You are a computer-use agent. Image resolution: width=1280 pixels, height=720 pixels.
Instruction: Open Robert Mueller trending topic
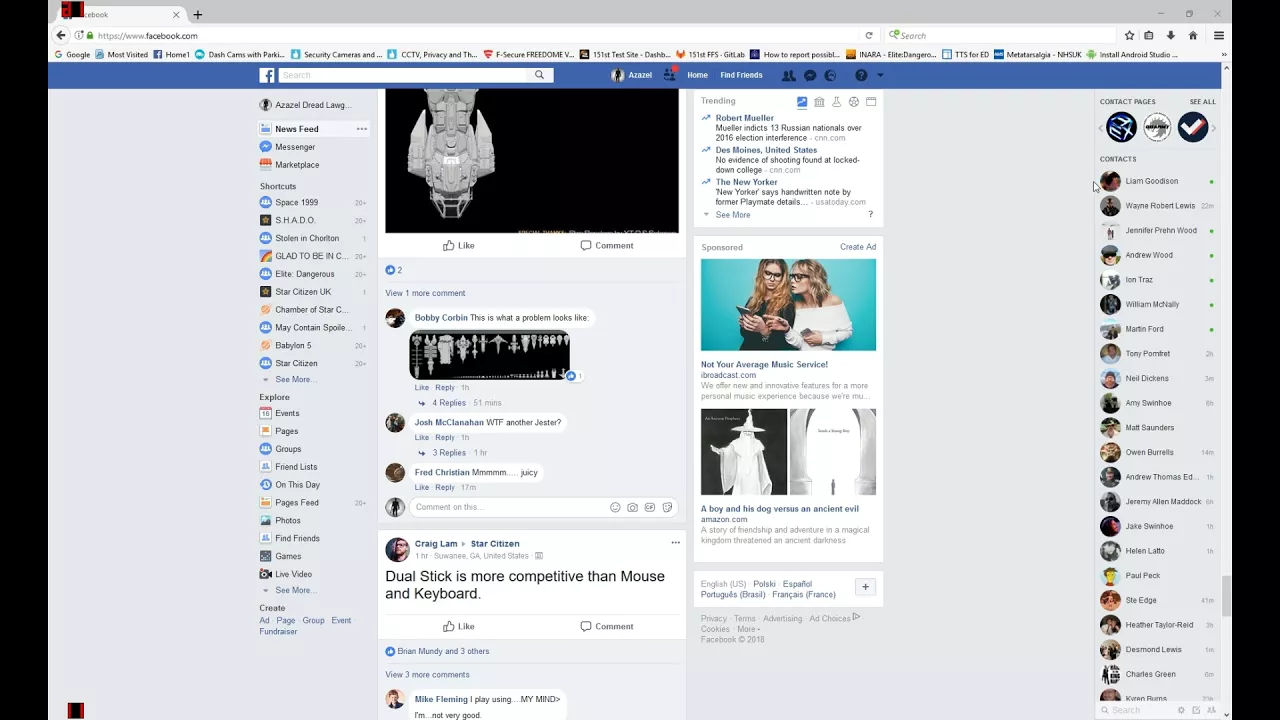coord(744,118)
